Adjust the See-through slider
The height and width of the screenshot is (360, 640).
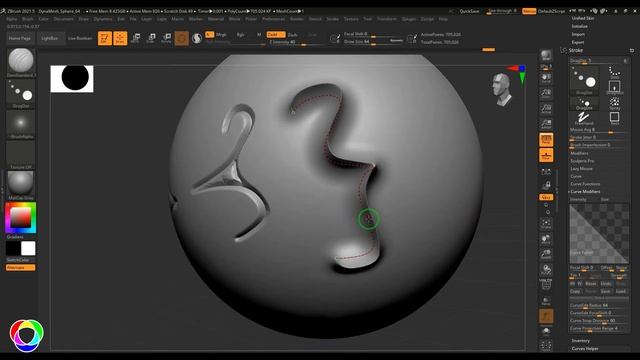click(502, 11)
